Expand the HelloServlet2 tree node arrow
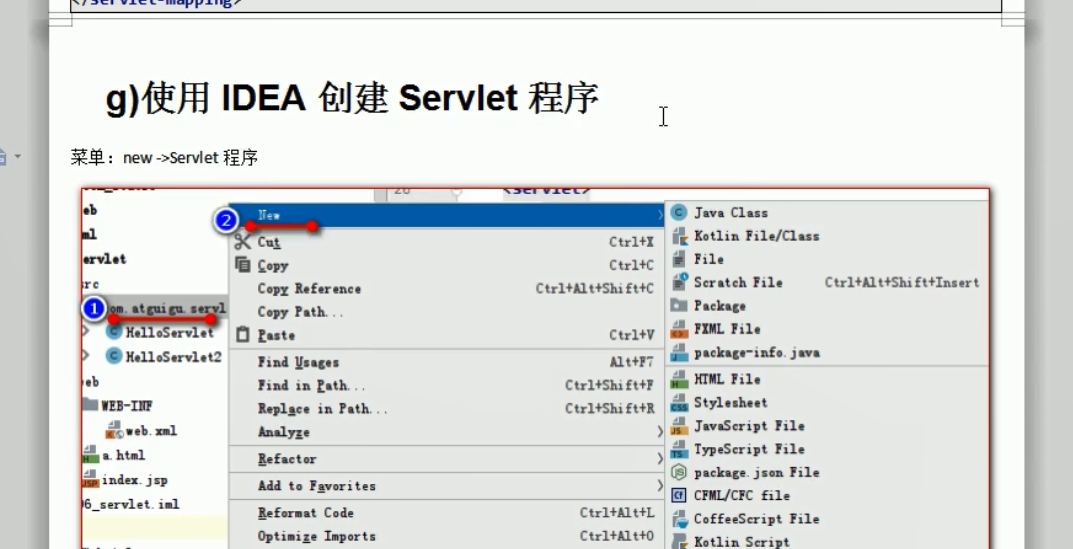 pyautogui.click(x=86, y=356)
